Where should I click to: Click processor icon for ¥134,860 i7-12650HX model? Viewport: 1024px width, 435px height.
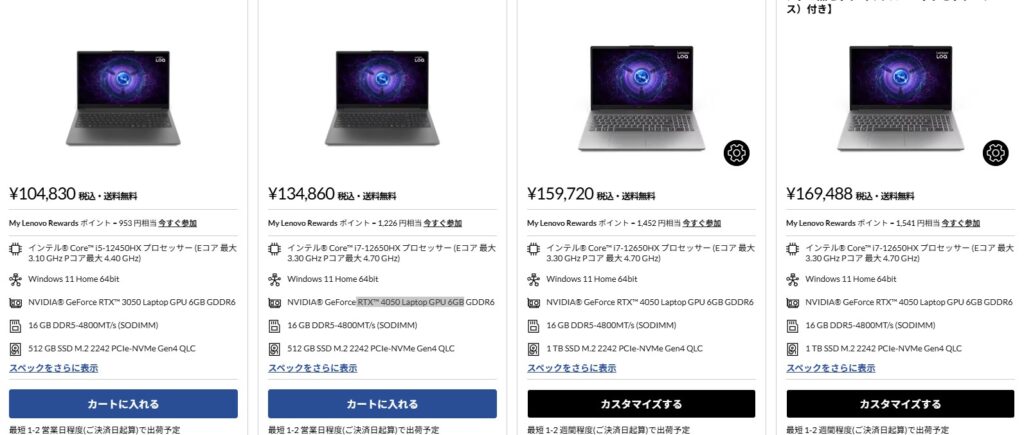pos(274,248)
